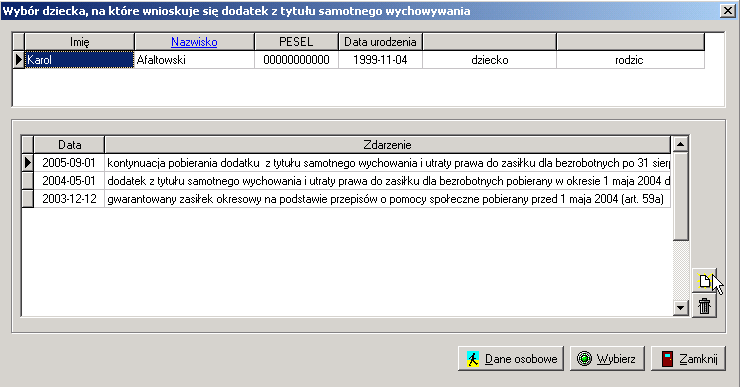Click the kontynuacja pobierania dodatku event text

[x=387, y=163]
